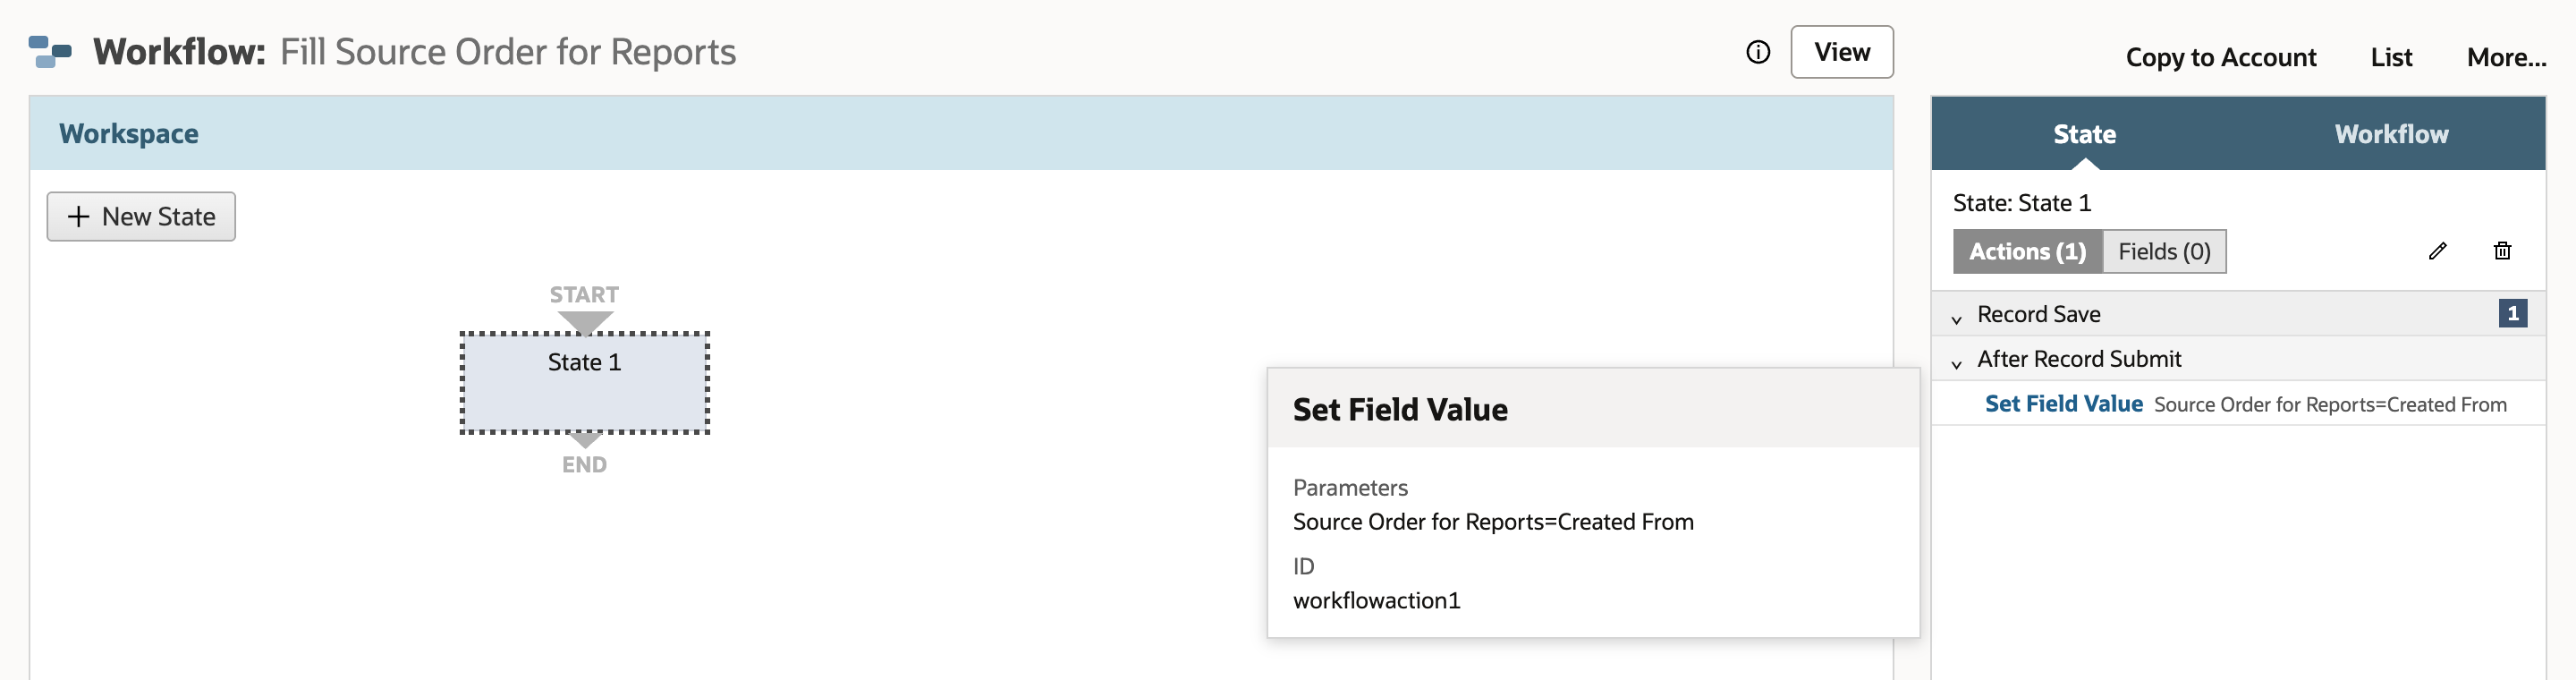Image resolution: width=2576 pixels, height=680 pixels.
Task: Add a New State
Action: coord(141,217)
